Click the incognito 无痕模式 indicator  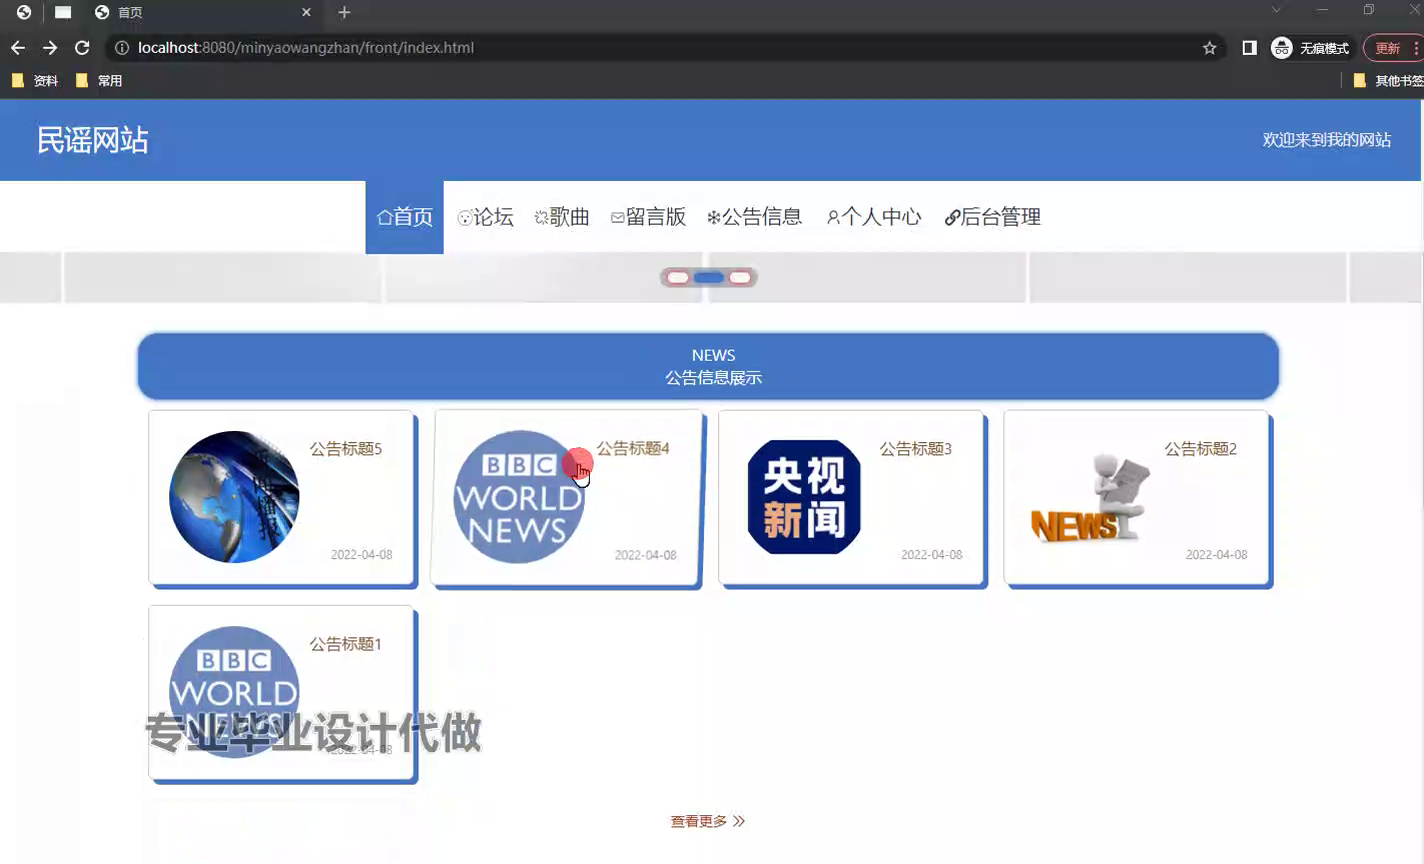point(1310,48)
